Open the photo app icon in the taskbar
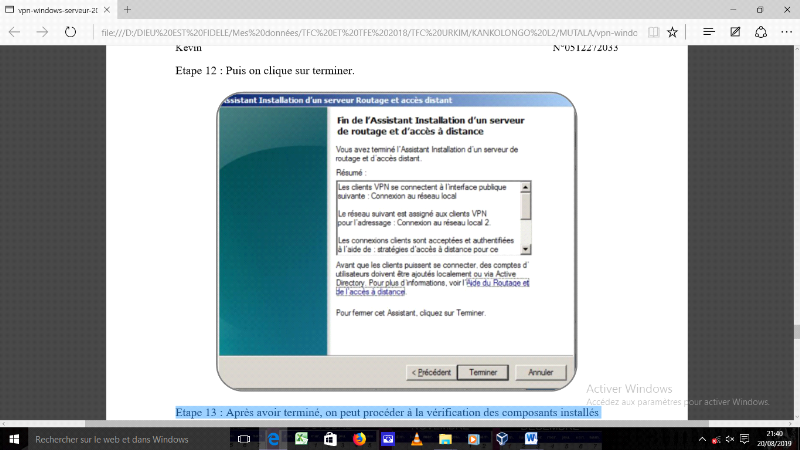 388,439
